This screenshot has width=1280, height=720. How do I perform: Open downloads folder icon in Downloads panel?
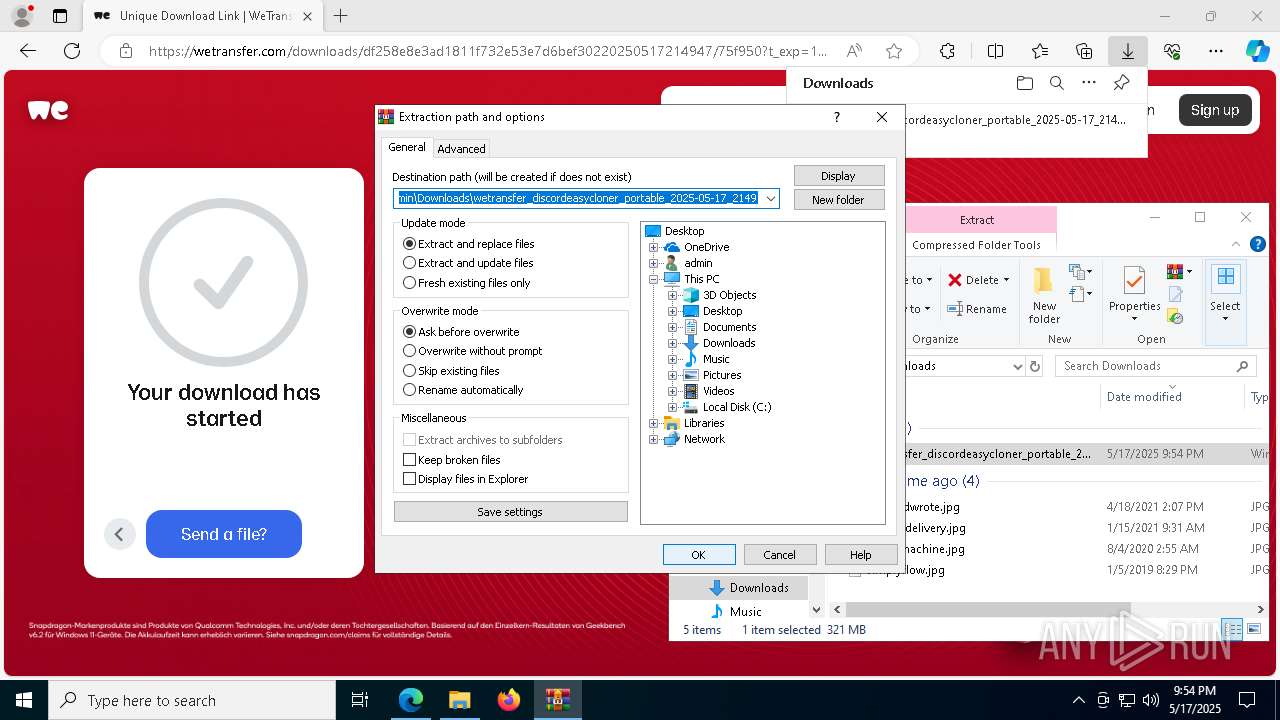[1024, 83]
